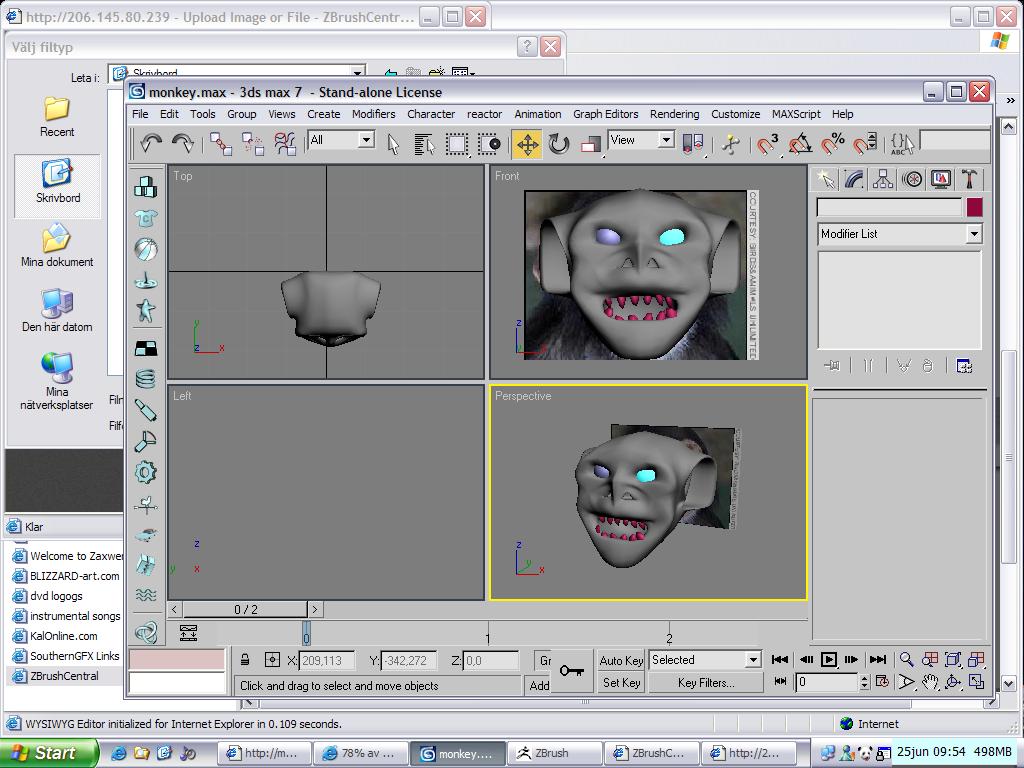Open the Named Selection Sets tool

click(x=903, y=144)
